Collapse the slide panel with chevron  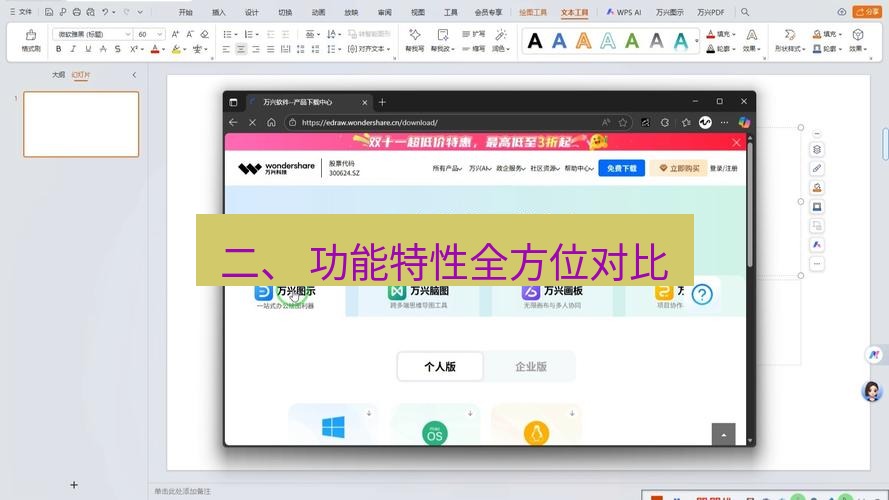tap(134, 75)
